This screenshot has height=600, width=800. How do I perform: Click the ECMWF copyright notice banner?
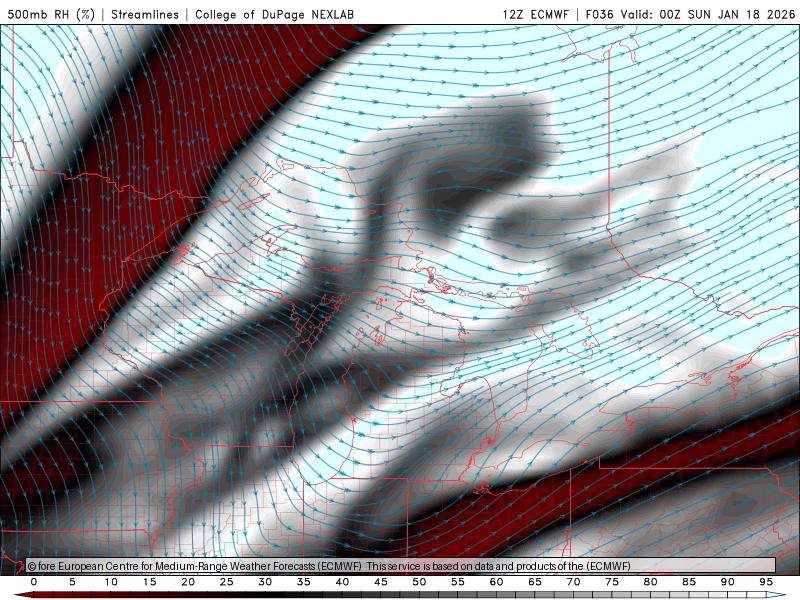(401, 566)
